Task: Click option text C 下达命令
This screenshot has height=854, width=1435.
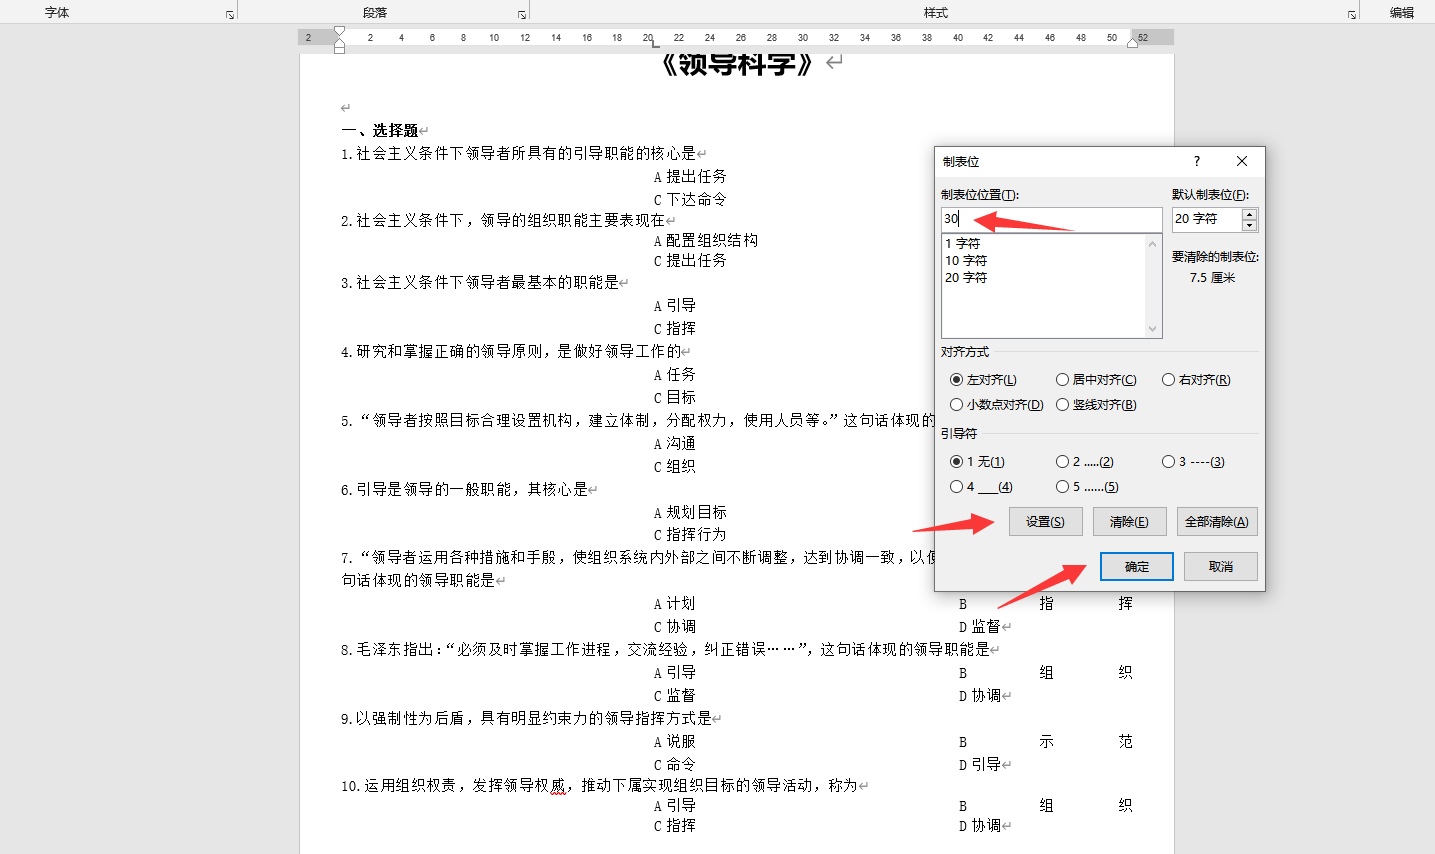Action: click(x=690, y=200)
